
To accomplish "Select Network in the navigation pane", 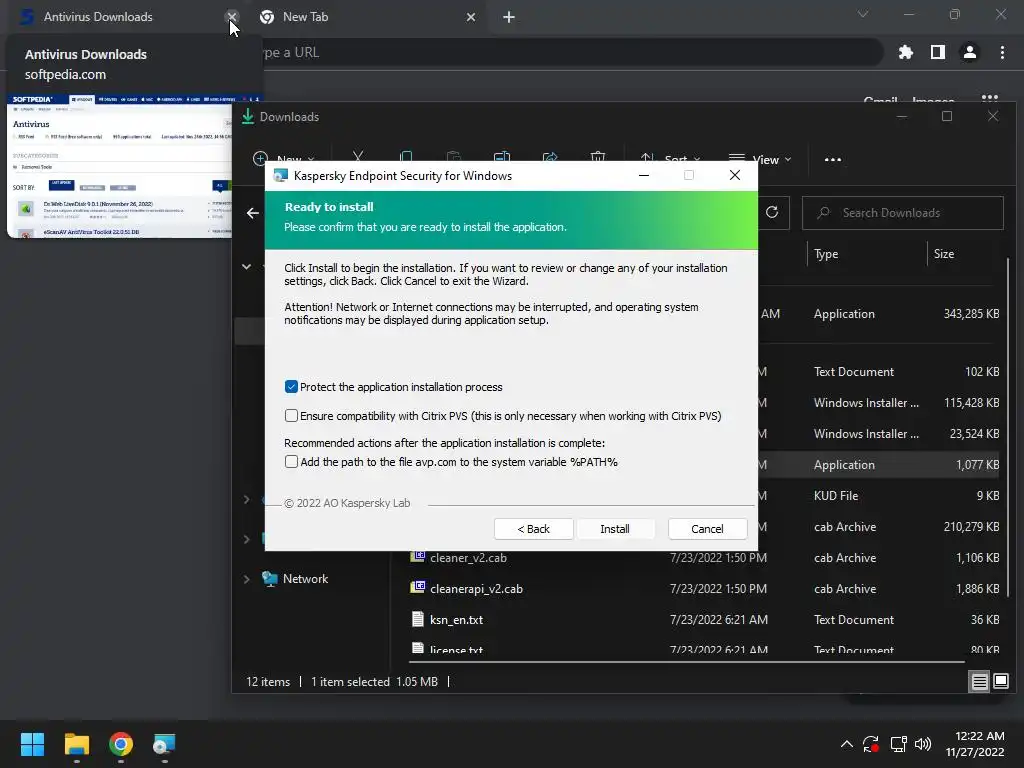I will [x=305, y=579].
